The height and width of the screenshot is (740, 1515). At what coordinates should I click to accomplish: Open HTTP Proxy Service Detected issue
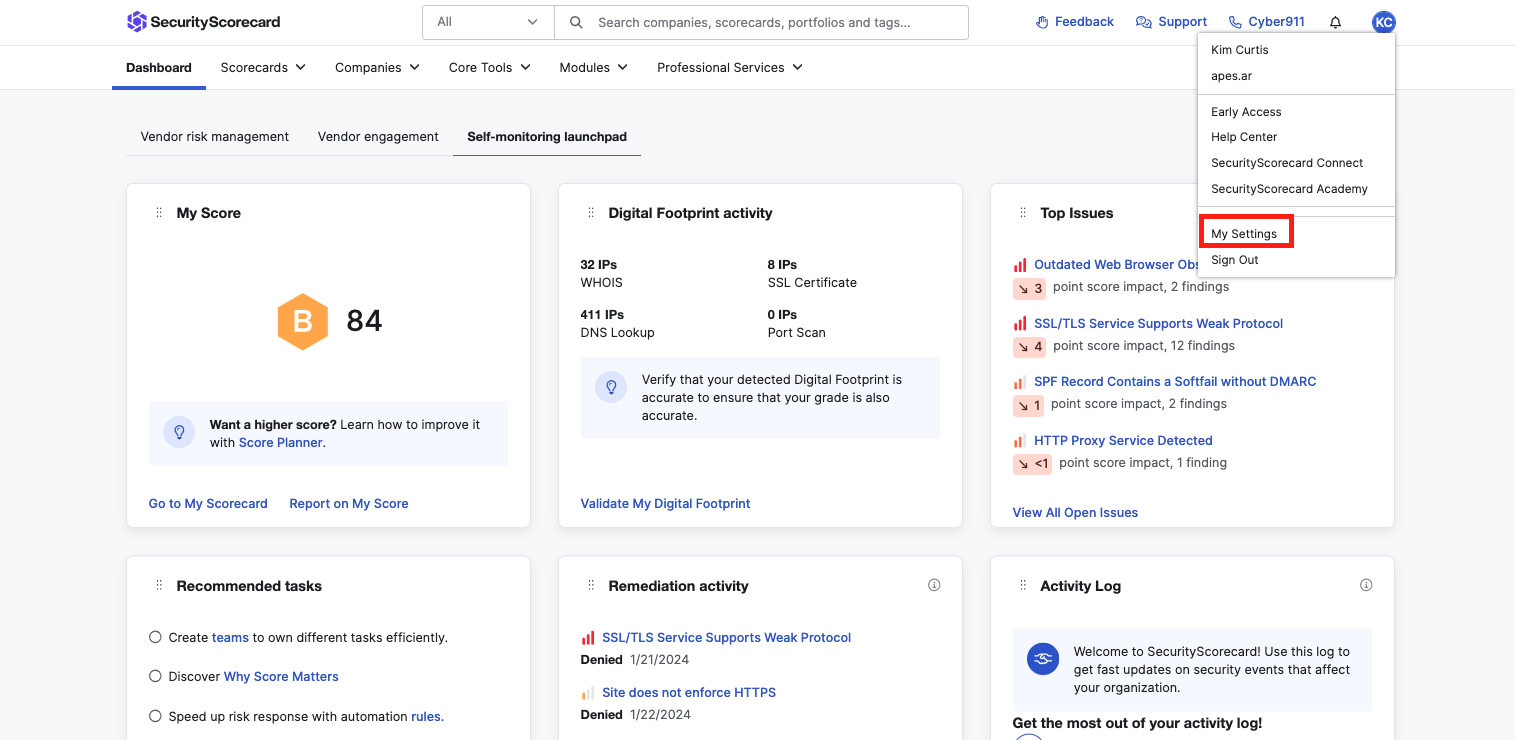pyautogui.click(x=1123, y=440)
